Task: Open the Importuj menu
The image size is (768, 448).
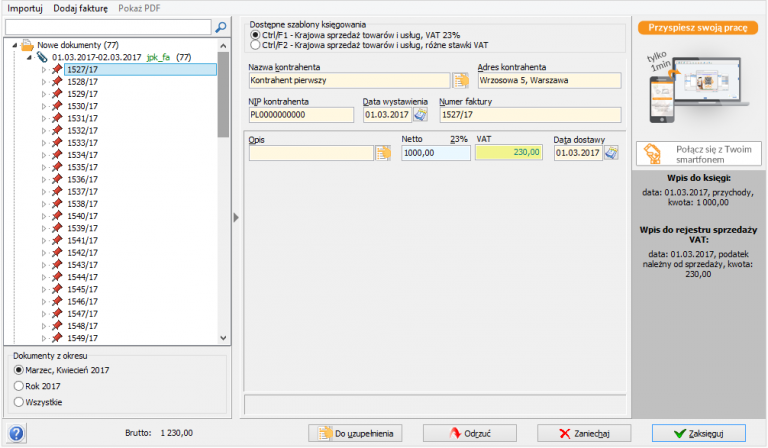Action: click(x=25, y=8)
